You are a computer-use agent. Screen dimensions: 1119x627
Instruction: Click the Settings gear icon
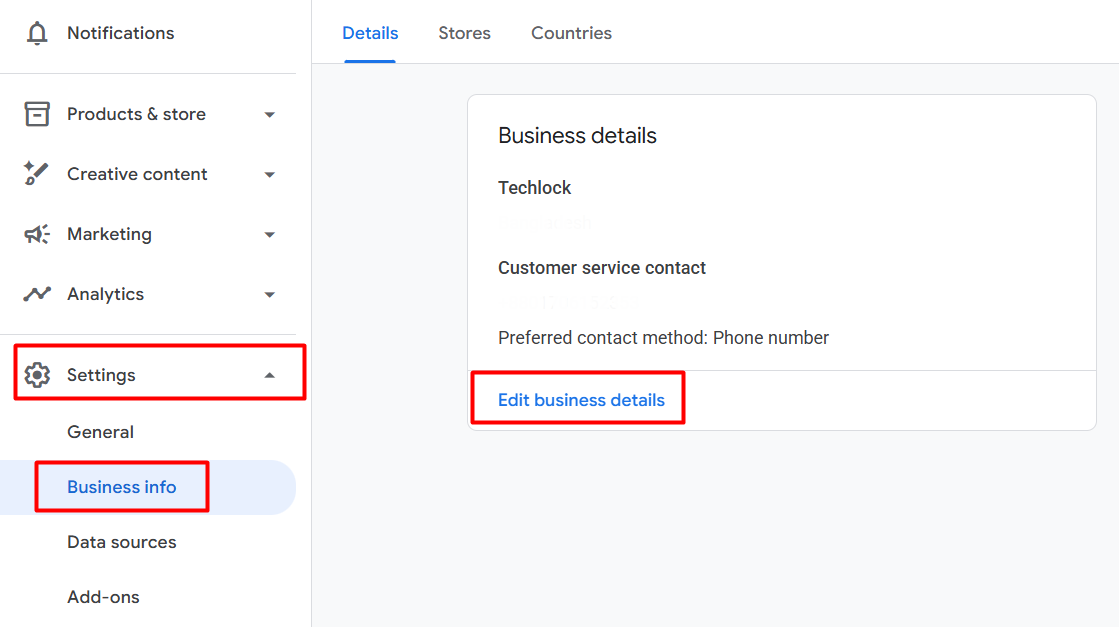(x=37, y=375)
